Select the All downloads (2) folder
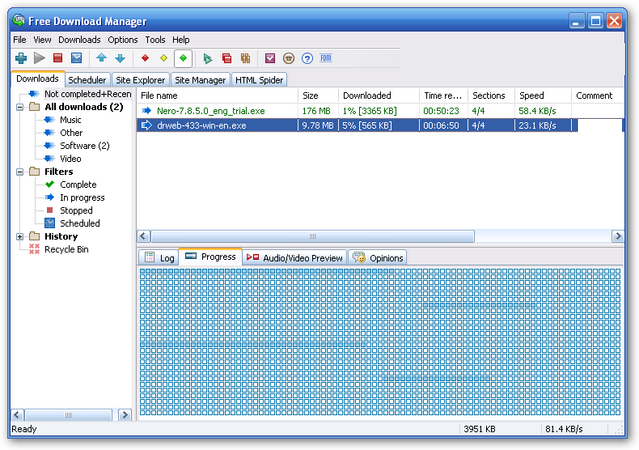The height and width of the screenshot is (450, 639). (84, 107)
